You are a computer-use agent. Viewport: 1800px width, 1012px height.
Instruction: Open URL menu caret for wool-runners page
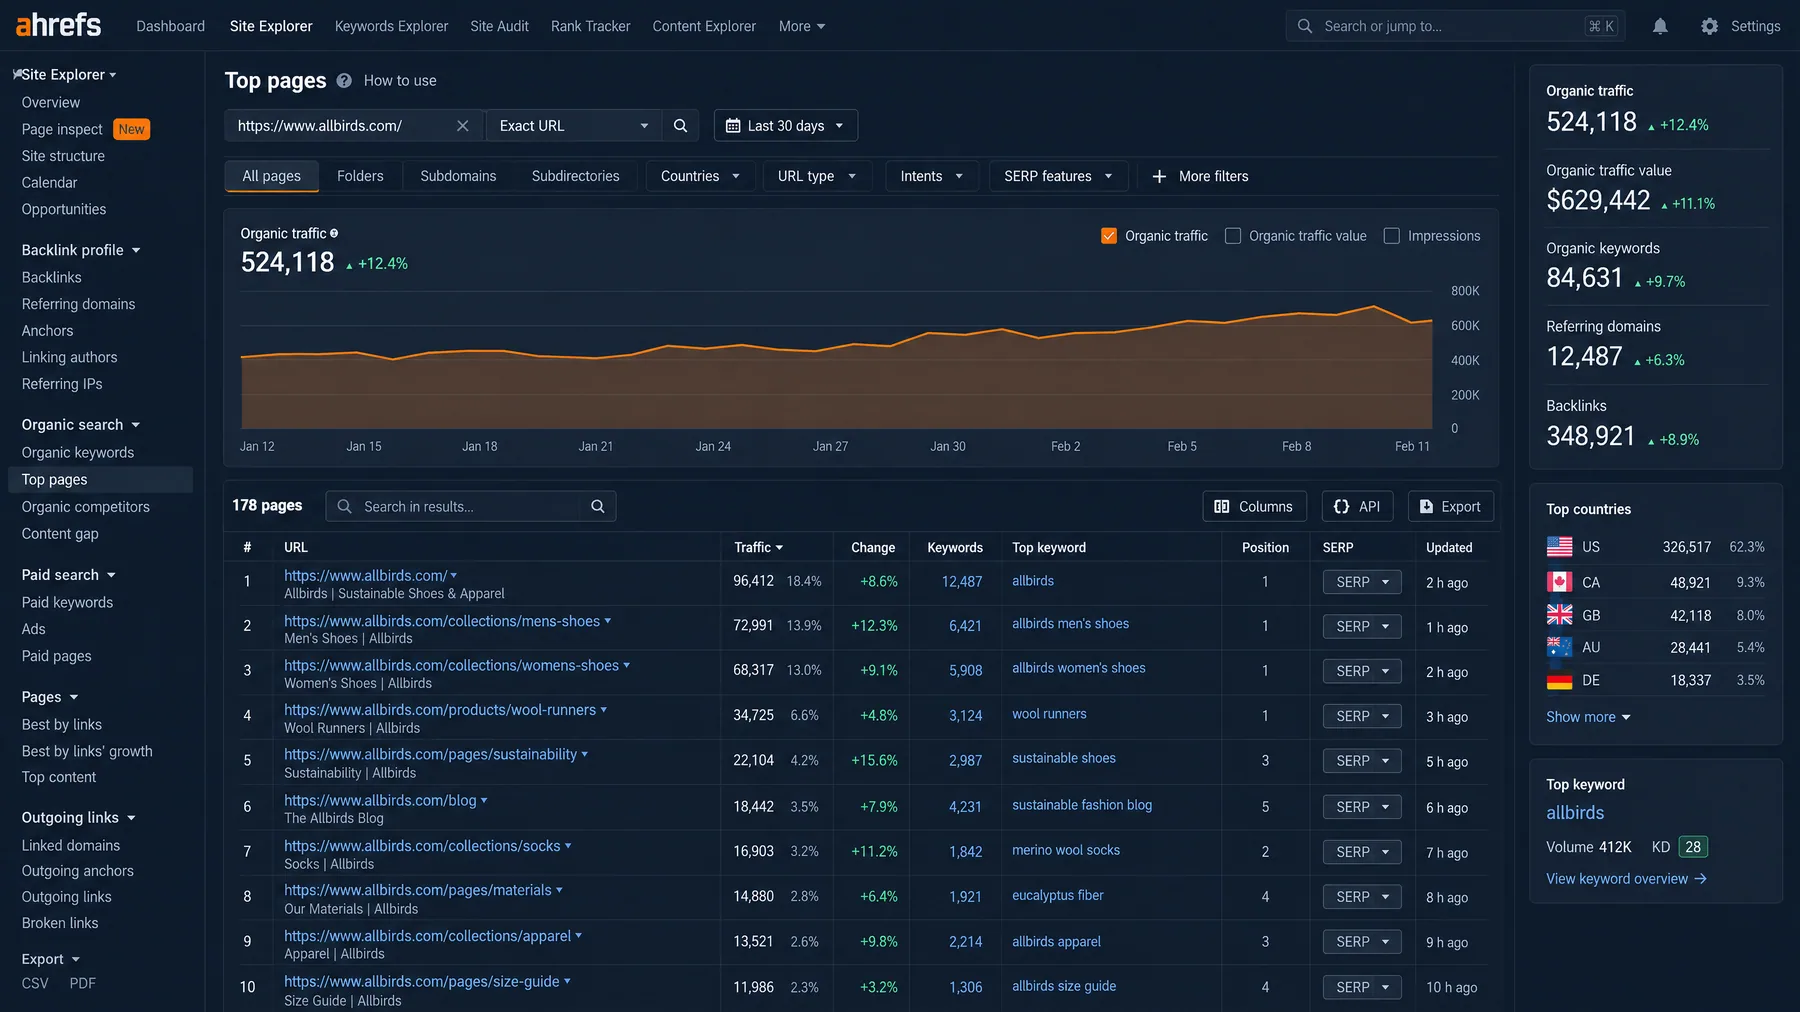pos(604,710)
